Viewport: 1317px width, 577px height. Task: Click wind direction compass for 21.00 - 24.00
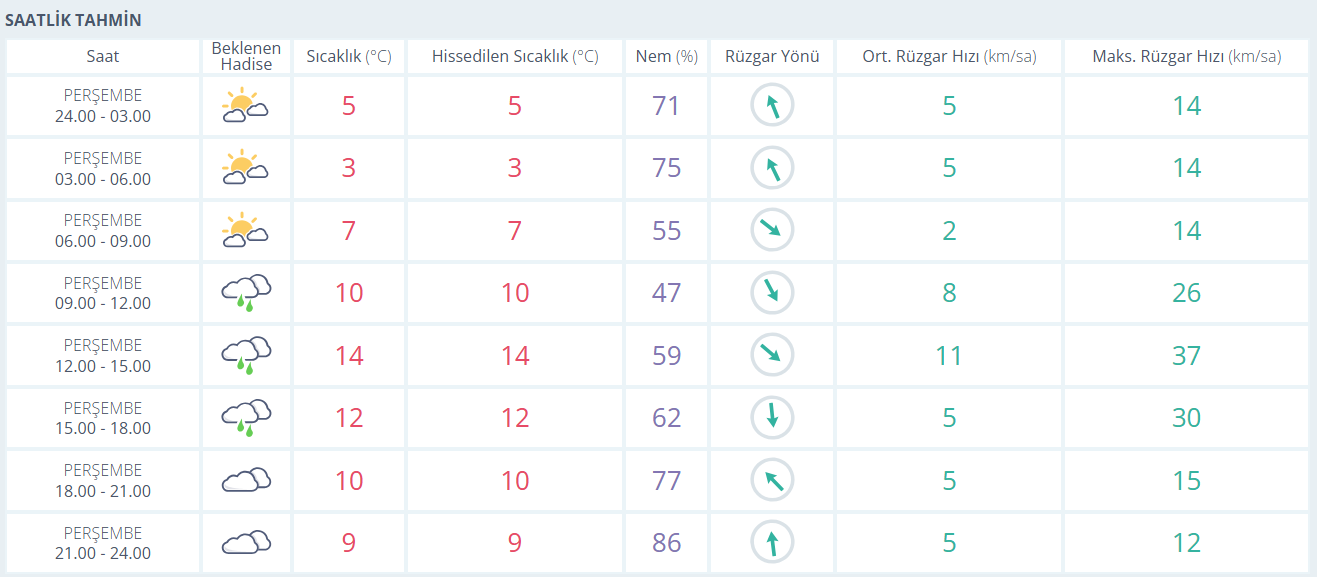pos(772,543)
